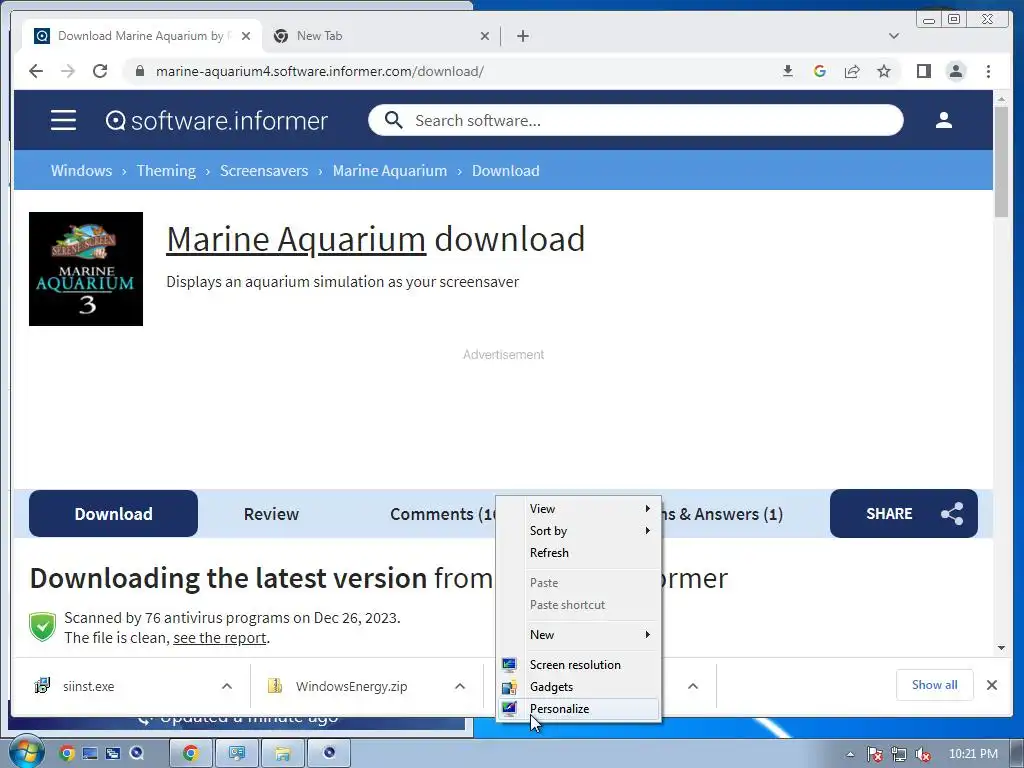The height and width of the screenshot is (768, 1024).
Task: Expand the View submenu
Action: tap(579, 509)
